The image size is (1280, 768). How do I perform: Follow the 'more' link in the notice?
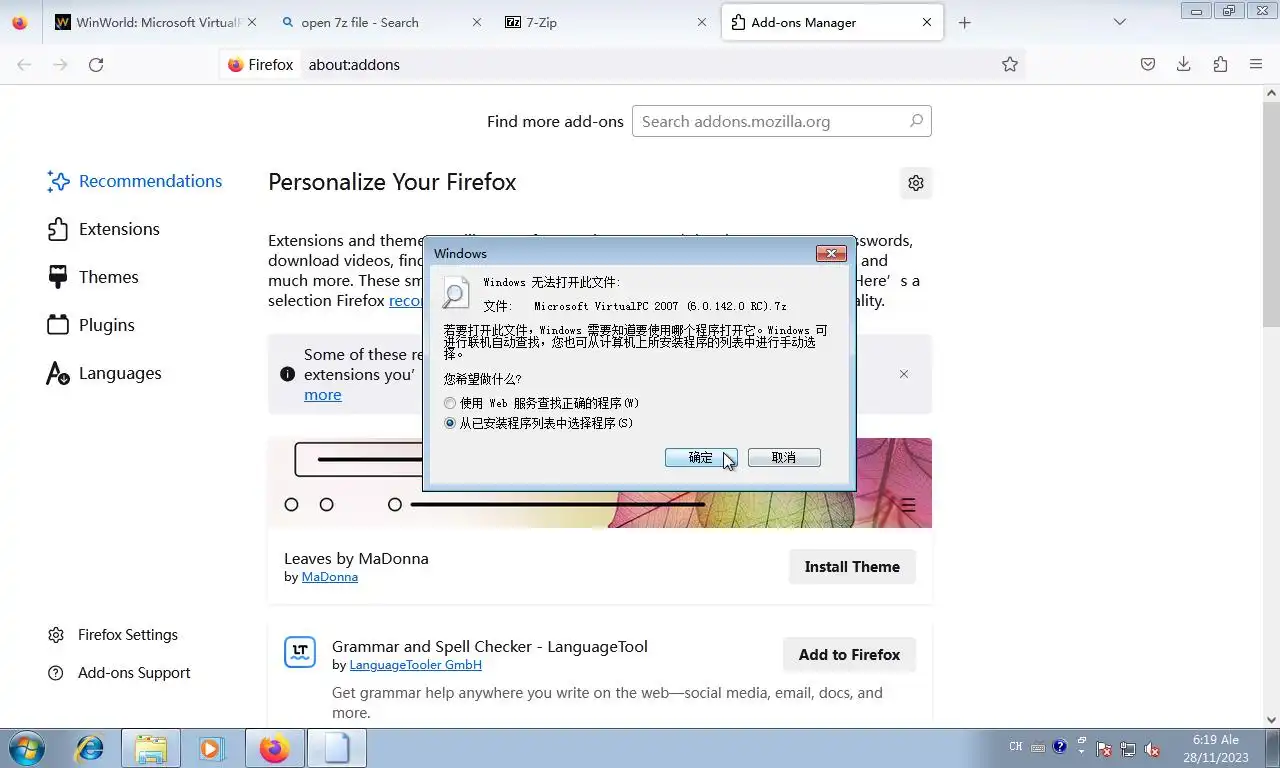[323, 395]
